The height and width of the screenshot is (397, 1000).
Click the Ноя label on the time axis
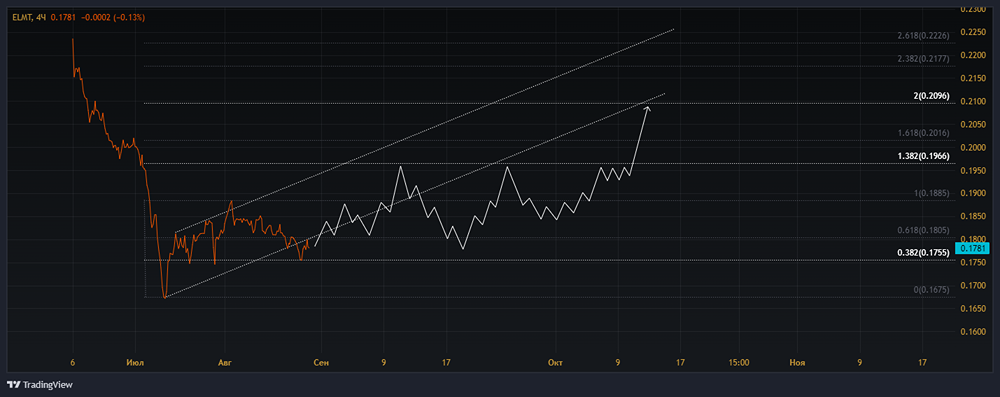coord(797,363)
